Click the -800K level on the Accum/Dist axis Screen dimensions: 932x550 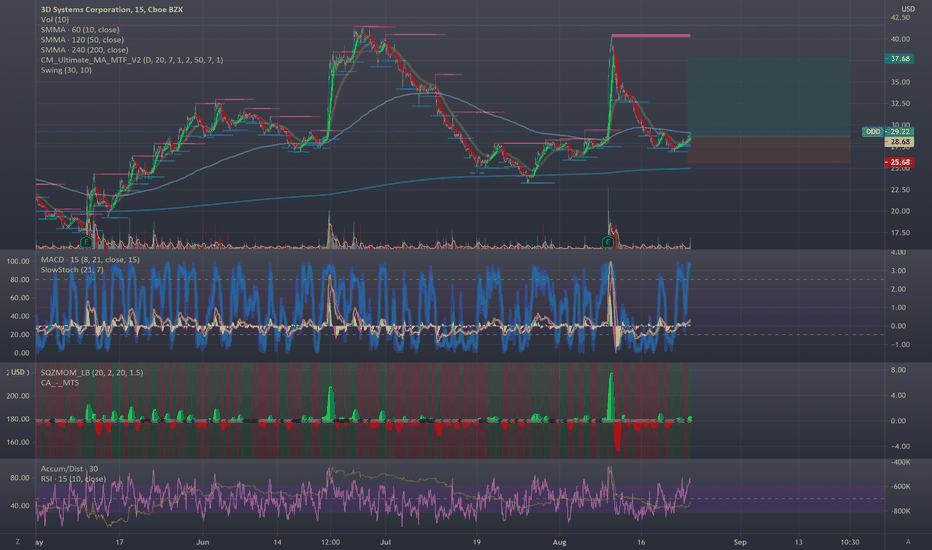tap(900, 511)
